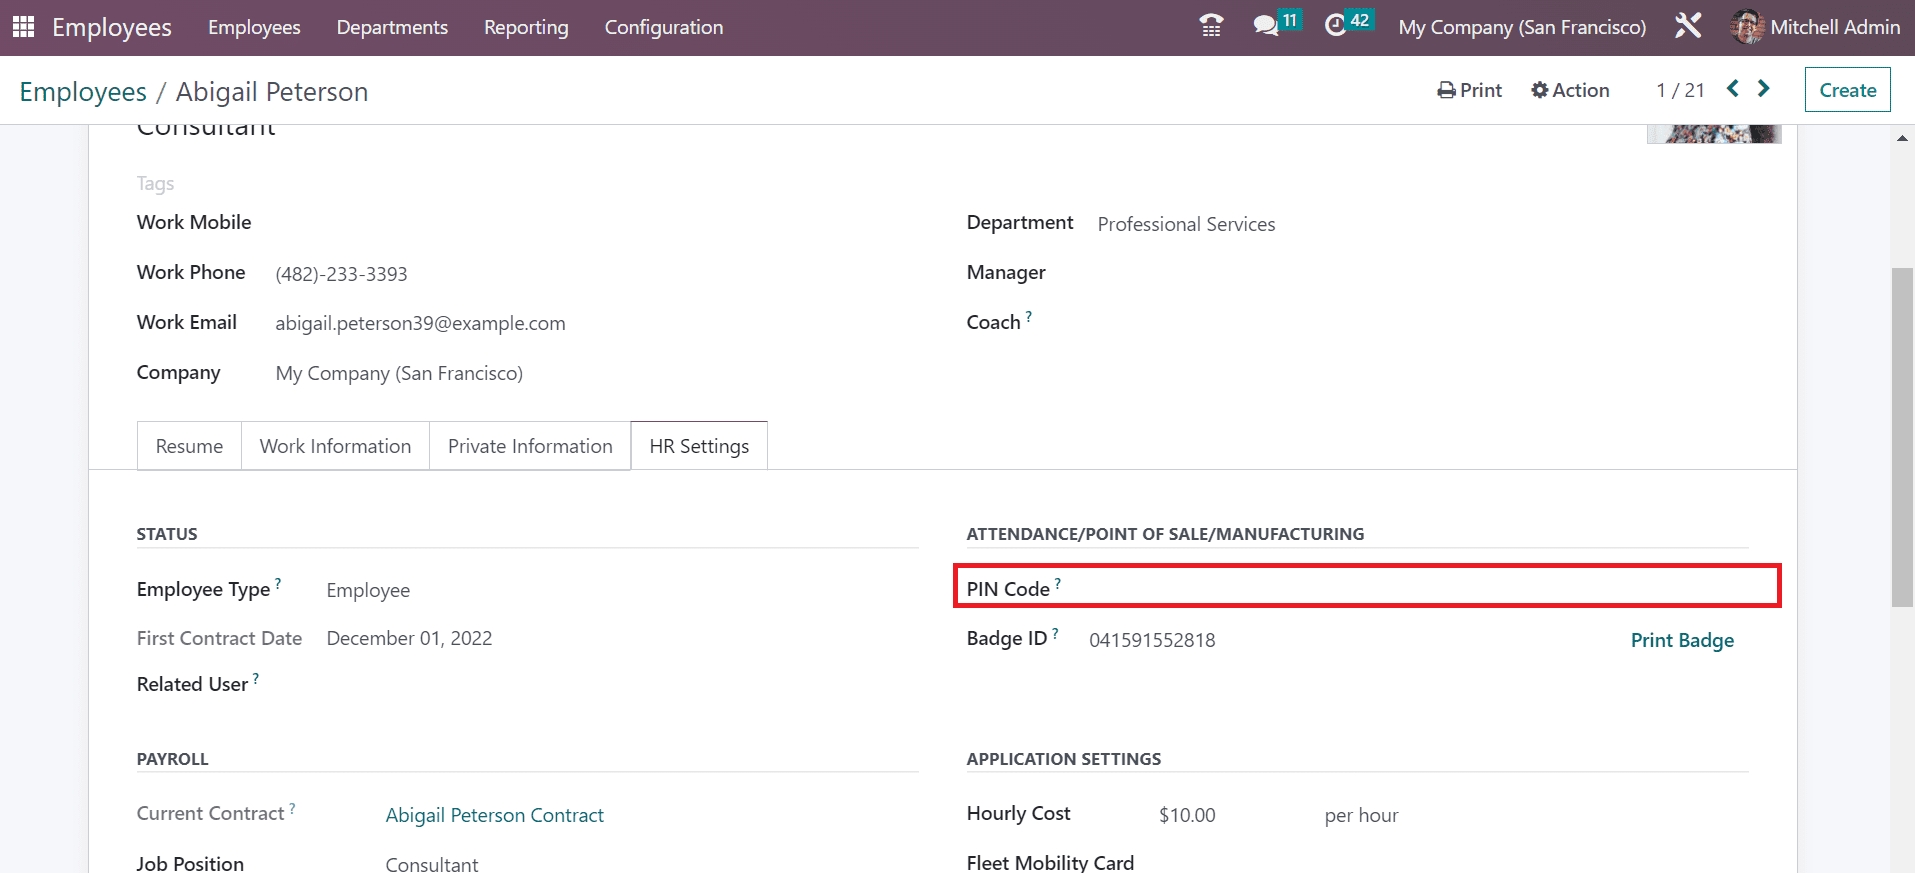The image size is (1915, 873).
Task: Open the conversations chat bubble icon
Action: point(1266,26)
